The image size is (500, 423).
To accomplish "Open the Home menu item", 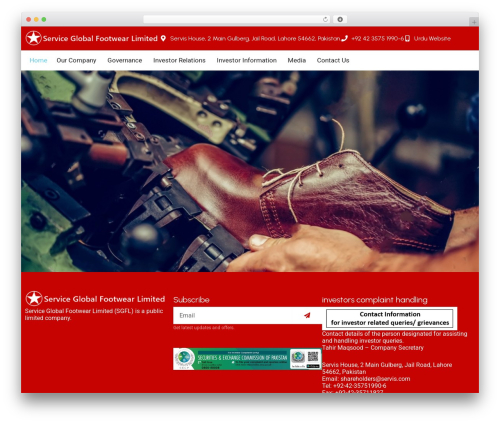I will [38, 60].
